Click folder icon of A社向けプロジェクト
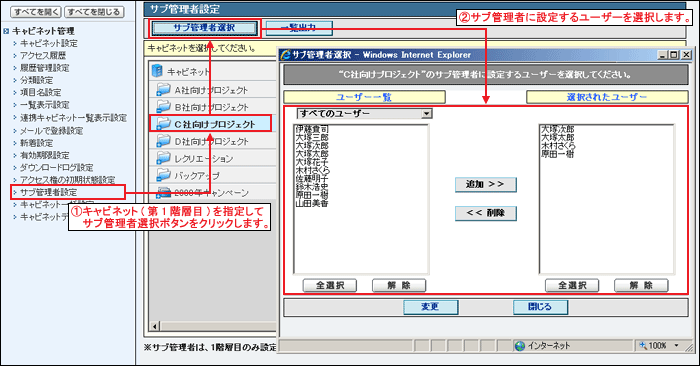 (163, 90)
